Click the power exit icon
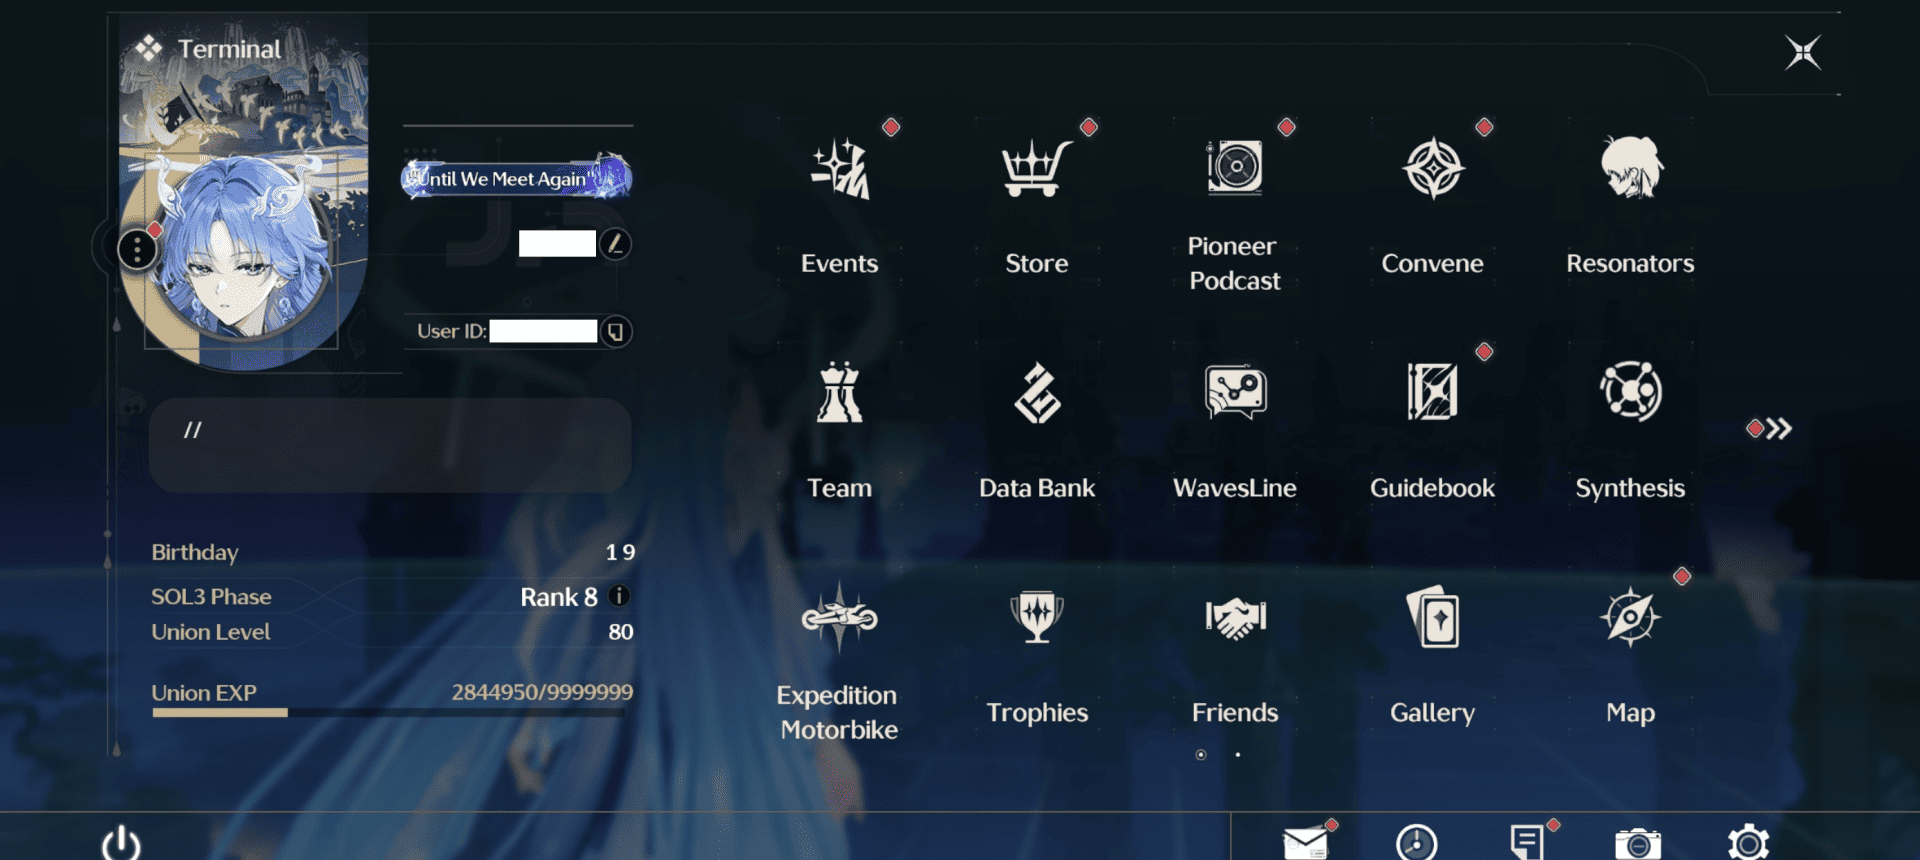The width and height of the screenshot is (1920, 860). pyautogui.click(x=121, y=843)
